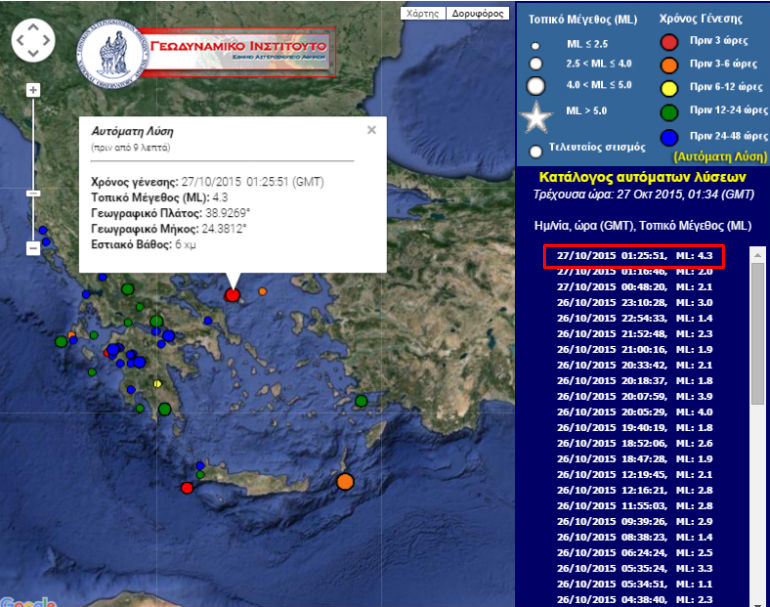Screen dimensions: 770x607
Task: Switch to the Δορυφόρος satellite view
Action: (477, 14)
